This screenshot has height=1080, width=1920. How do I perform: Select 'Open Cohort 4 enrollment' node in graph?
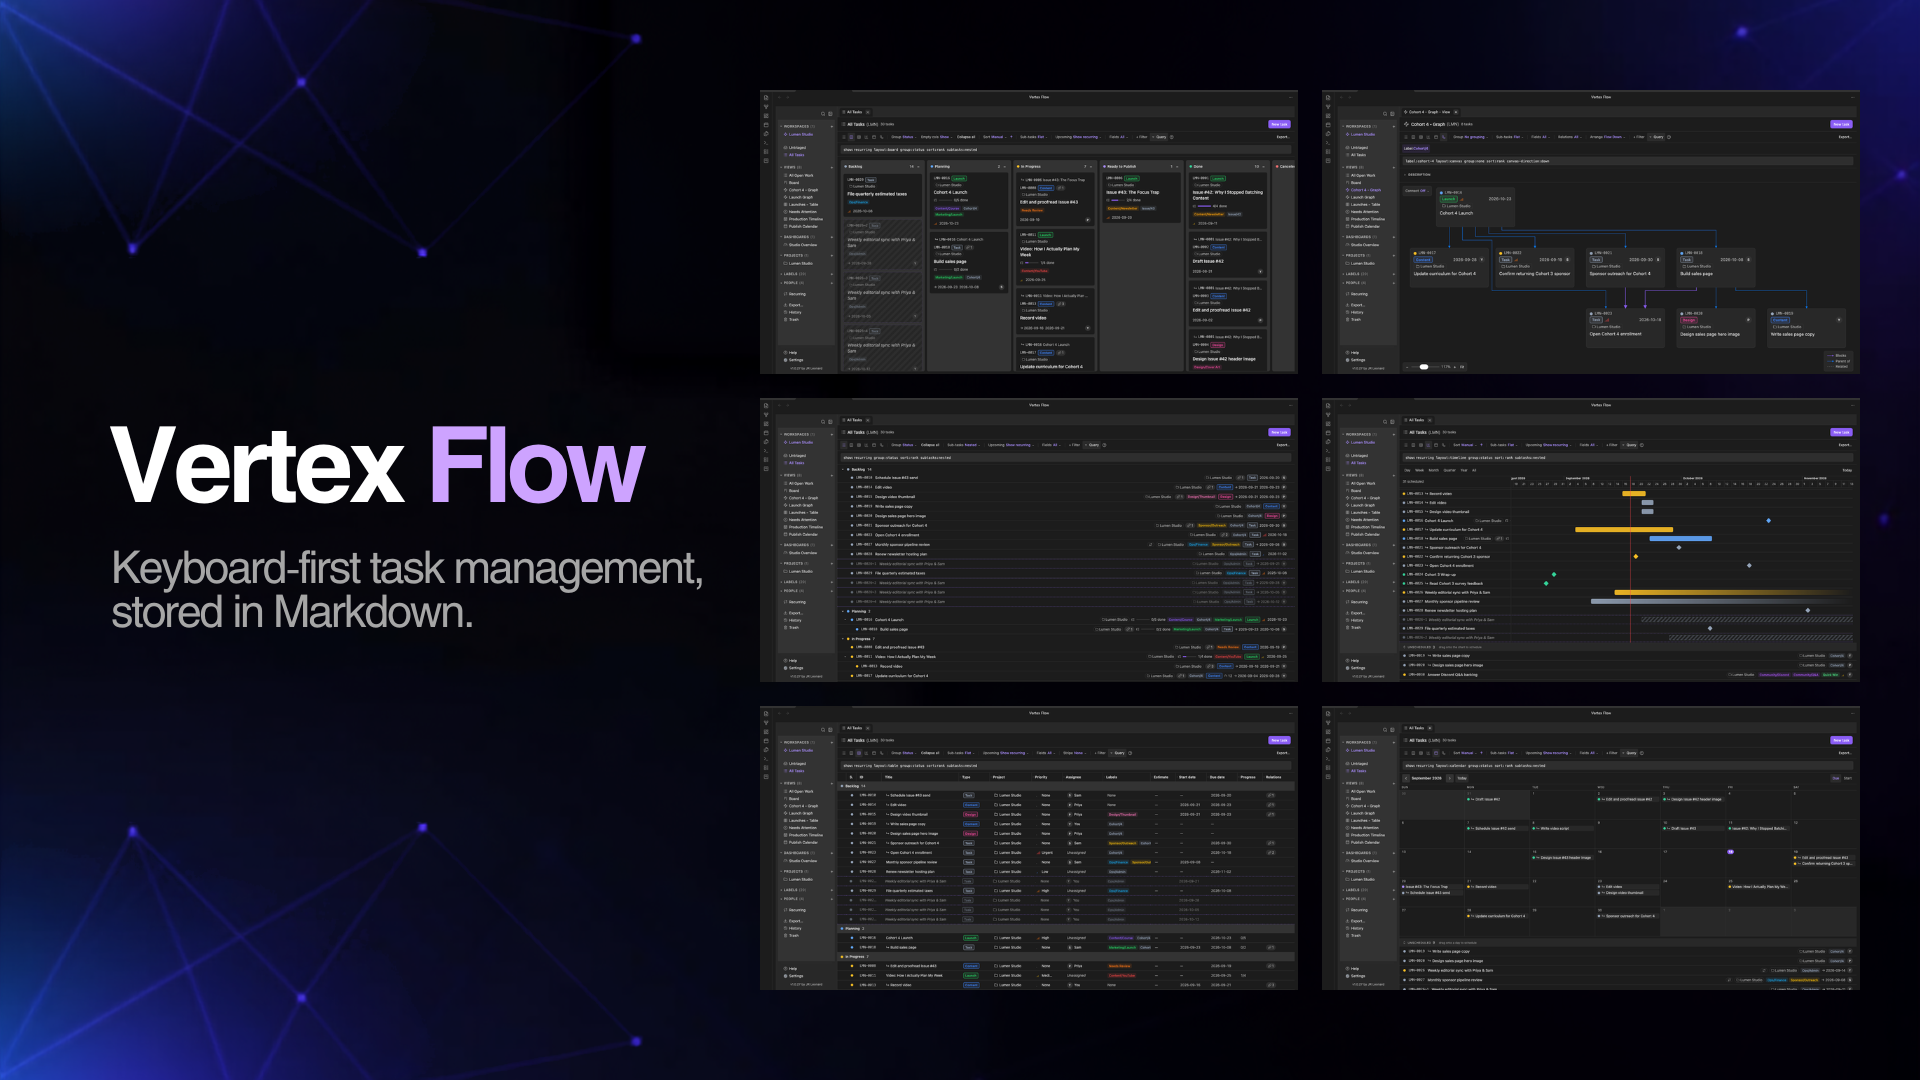[1625, 328]
